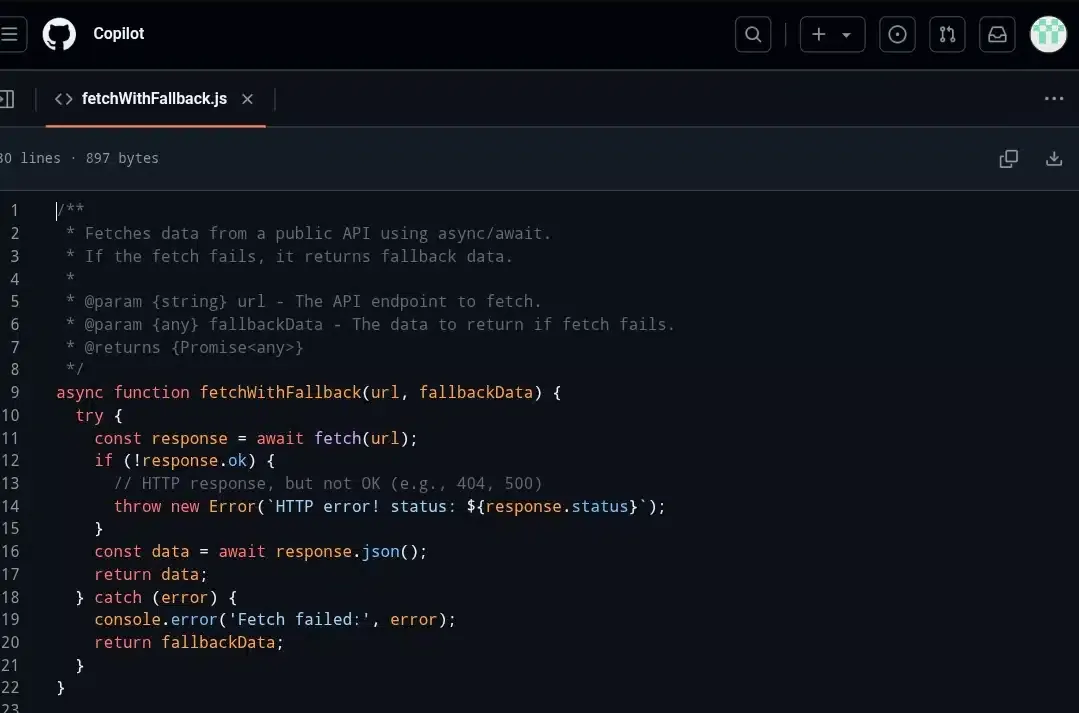Open the issues icon in header
This screenshot has height=713, width=1079.
(x=897, y=34)
